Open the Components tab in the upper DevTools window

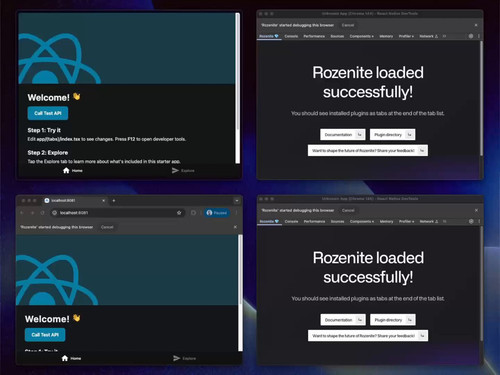coord(362,36)
